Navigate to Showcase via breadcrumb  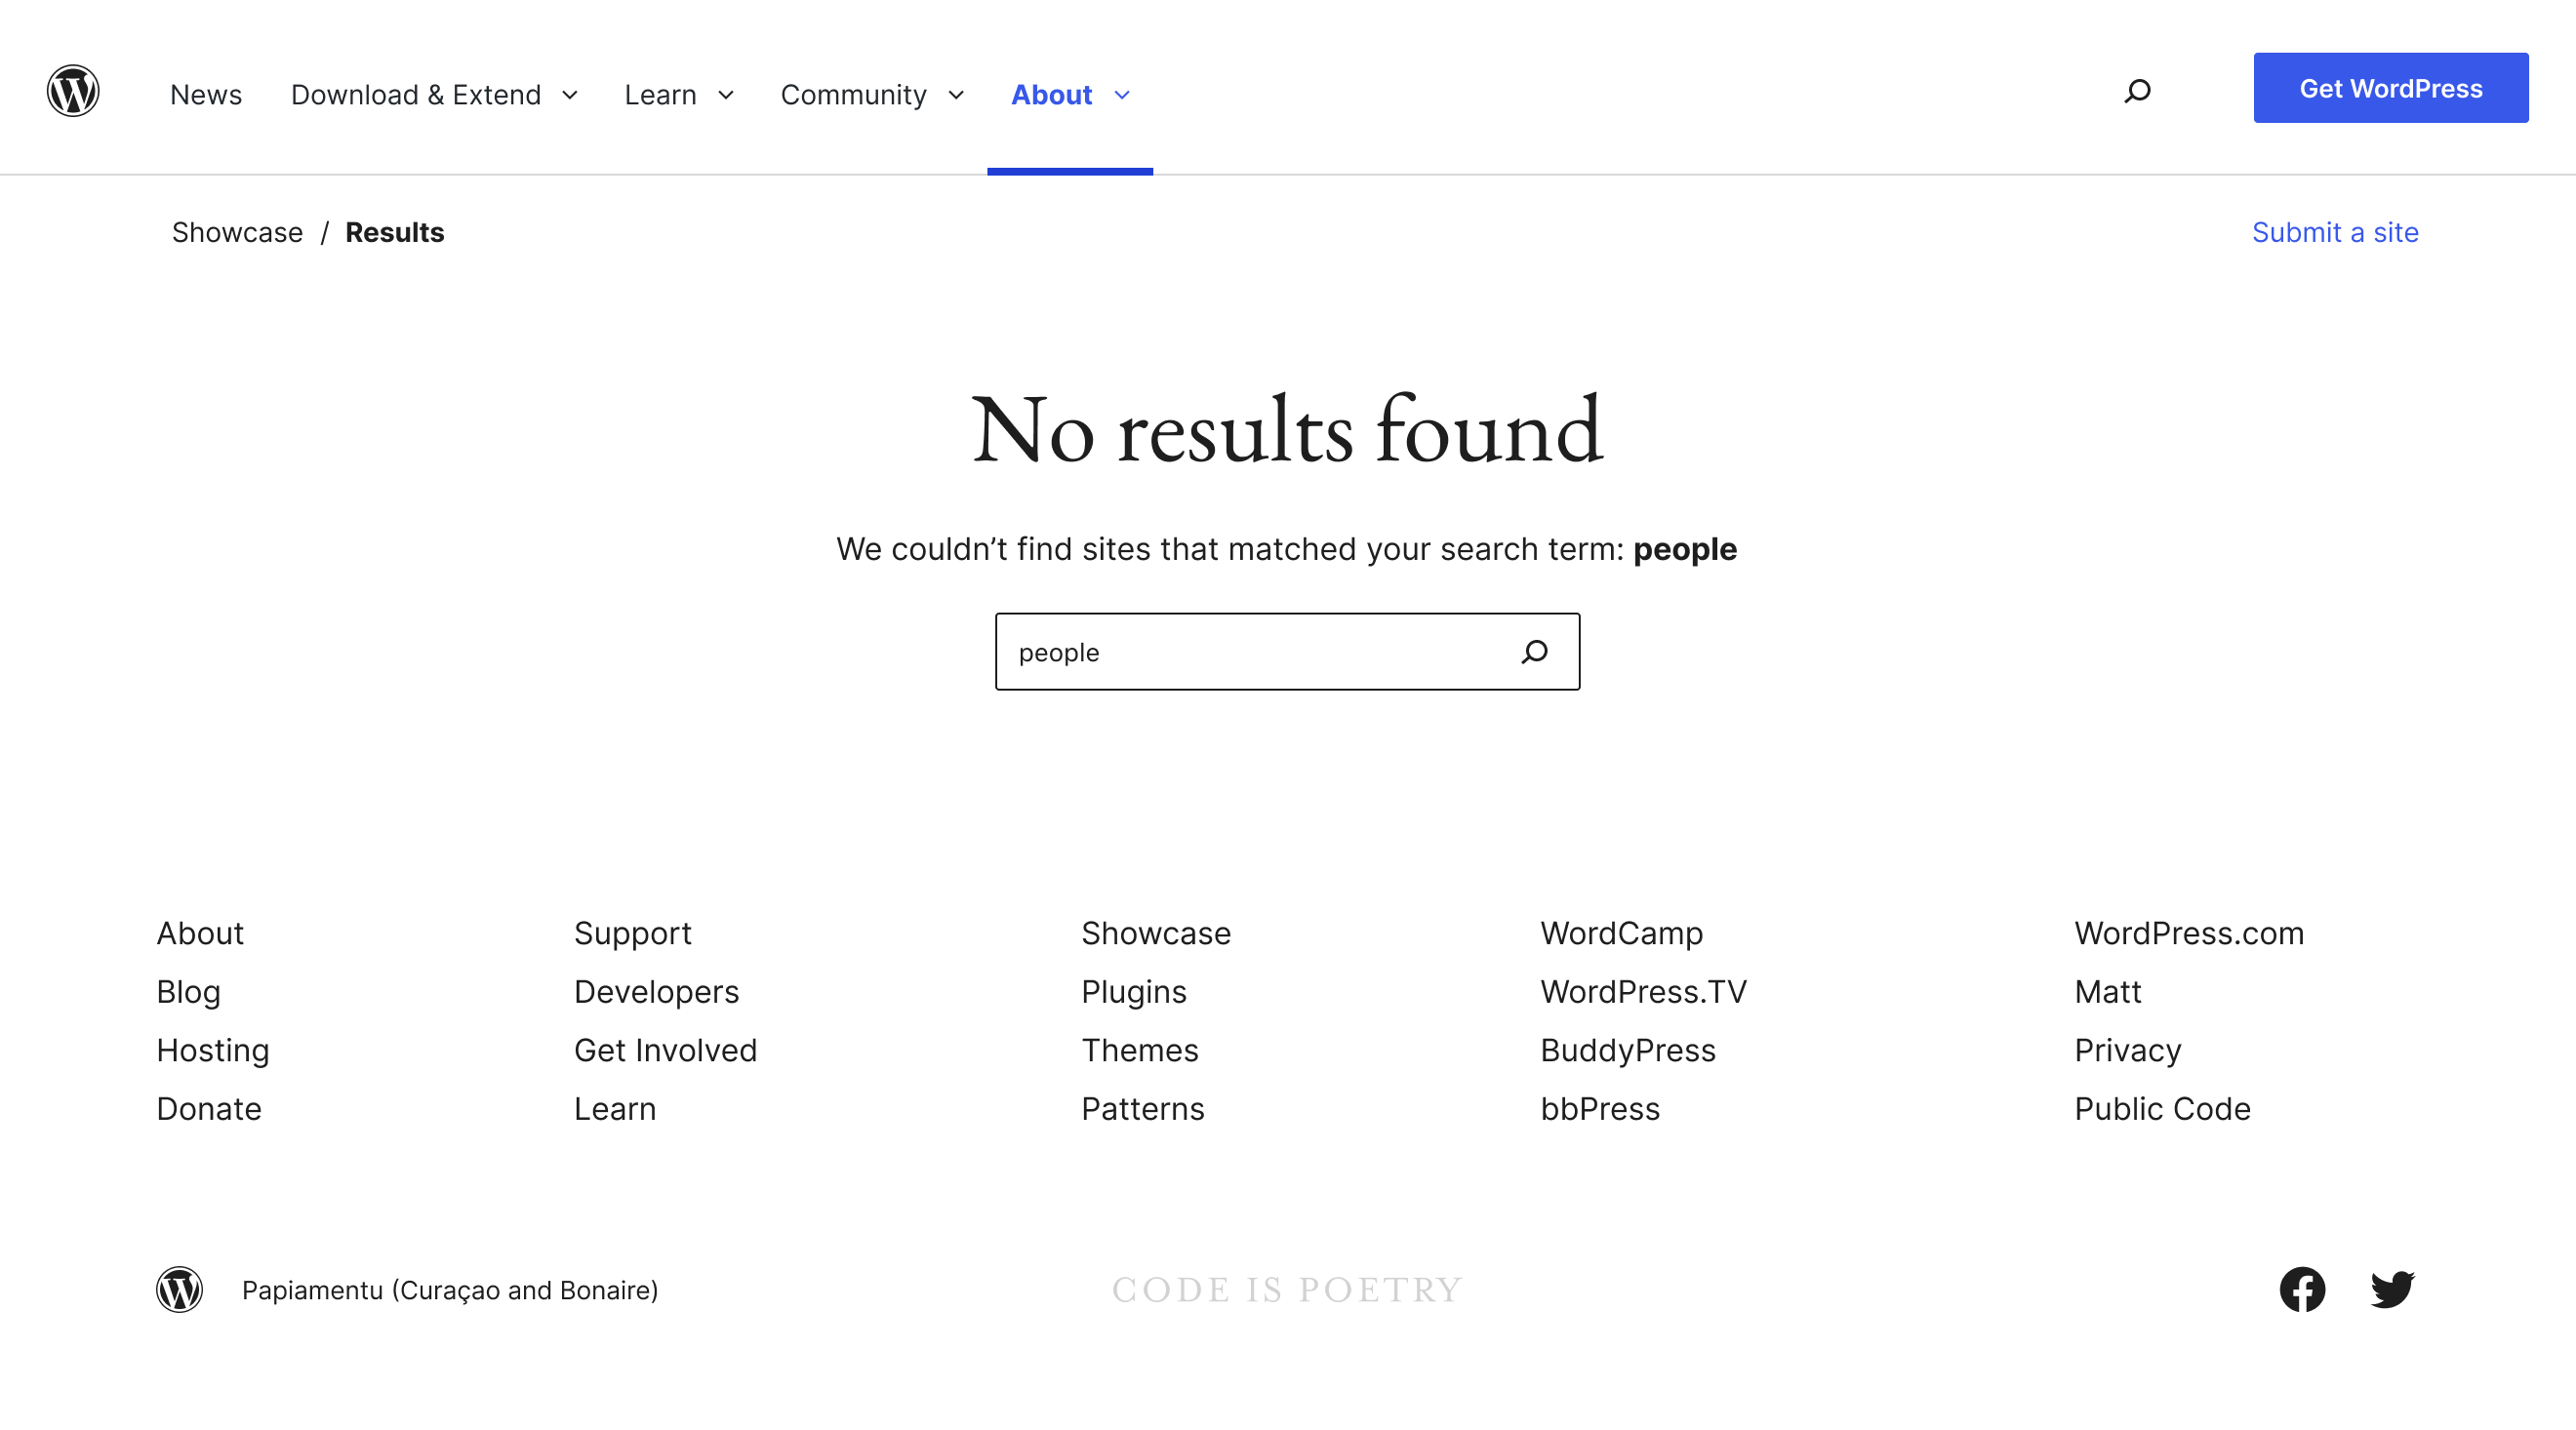(237, 232)
